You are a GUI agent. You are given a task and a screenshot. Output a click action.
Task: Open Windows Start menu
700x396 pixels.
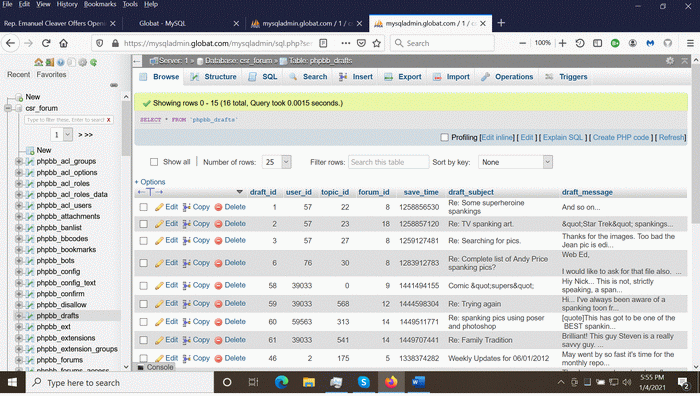(12, 383)
